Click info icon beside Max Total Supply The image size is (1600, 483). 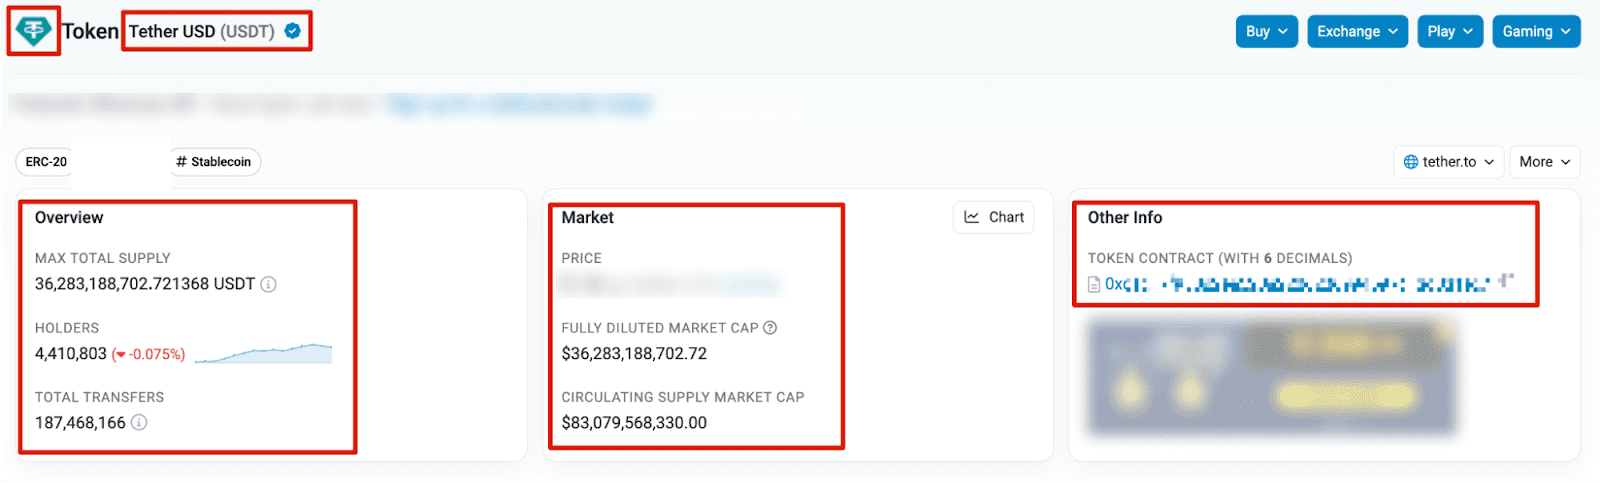(x=268, y=284)
